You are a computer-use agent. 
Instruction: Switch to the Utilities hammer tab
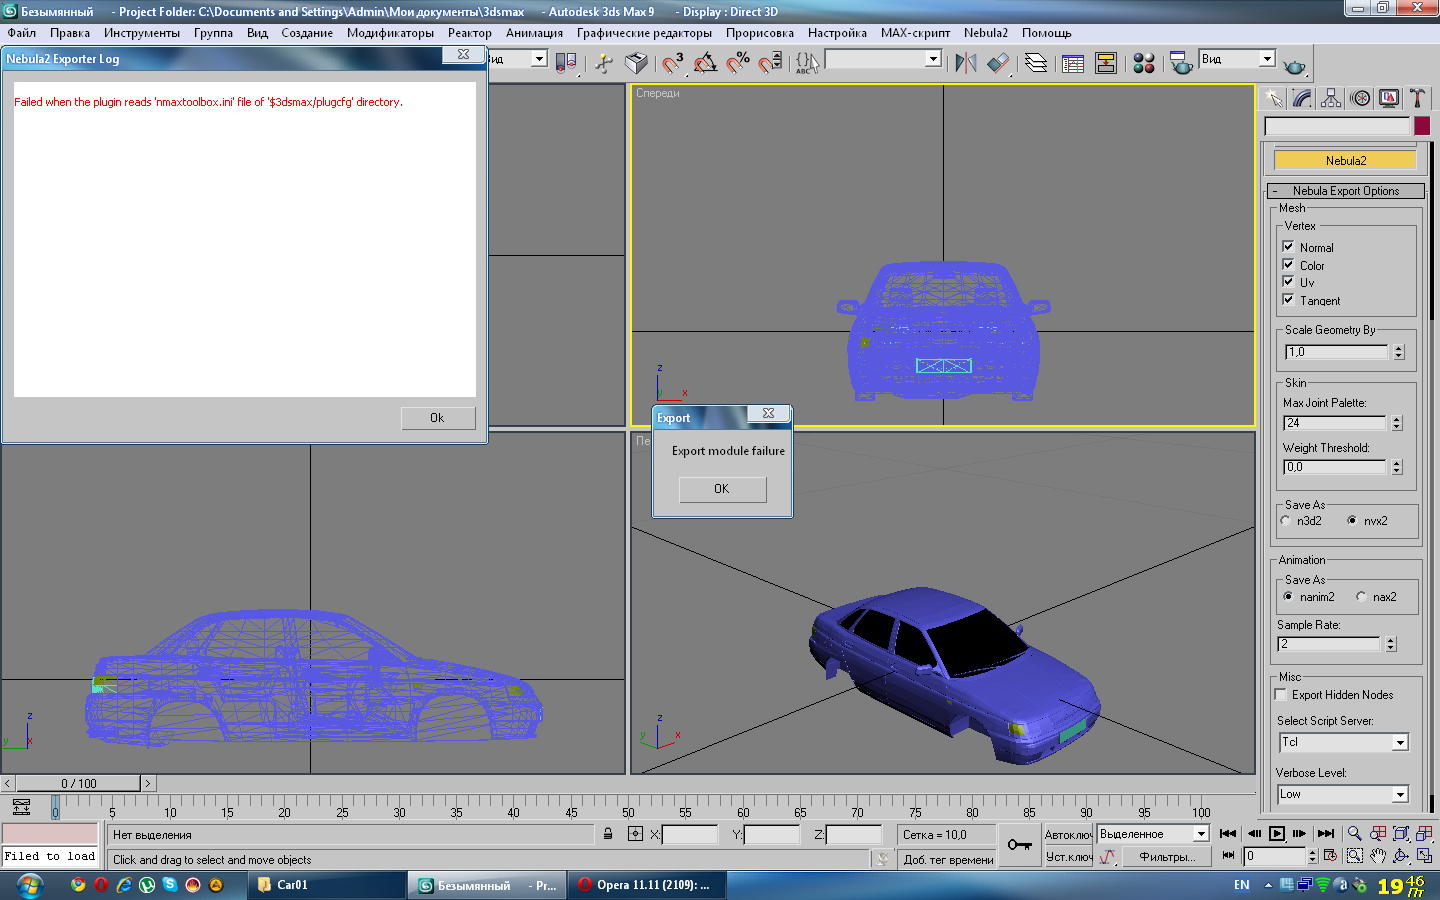click(1417, 98)
